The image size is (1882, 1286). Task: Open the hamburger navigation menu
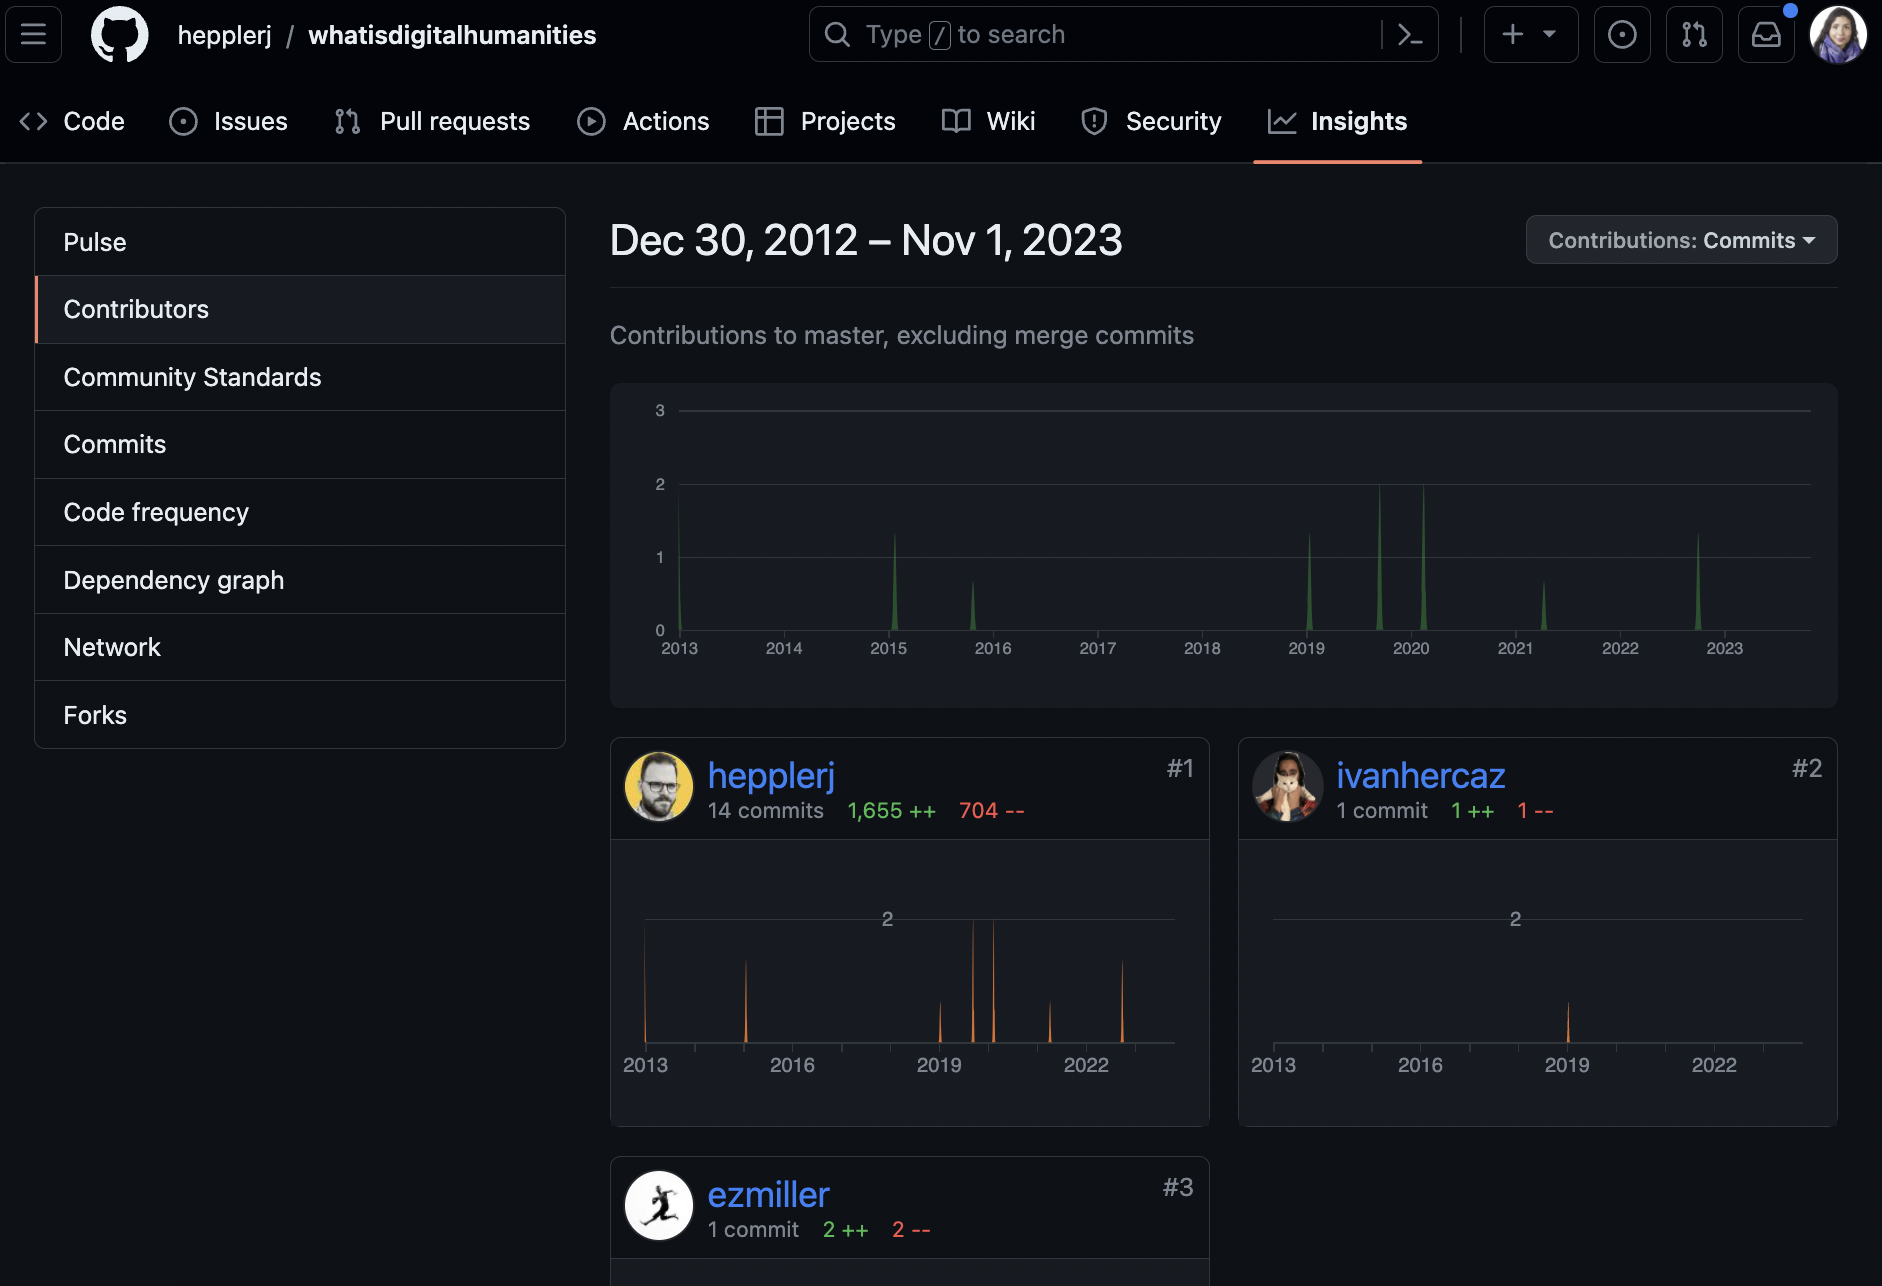[x=34, y=35]
